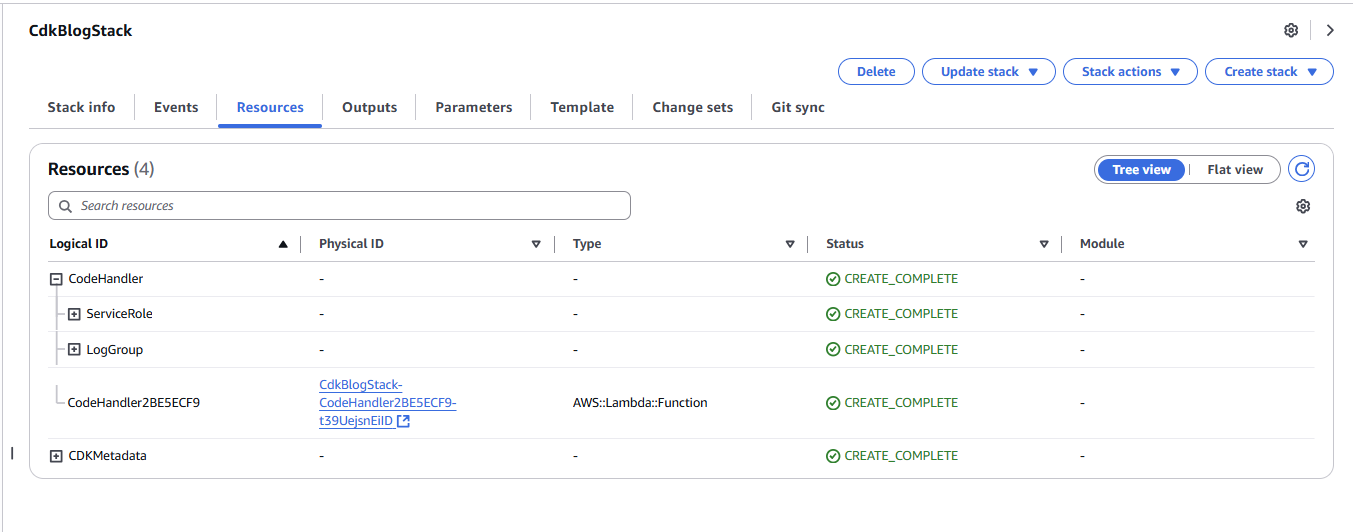This screenshot has width=1353, height=532.
Task: Sort by Module column arrow
Action: coord(1303,244)
